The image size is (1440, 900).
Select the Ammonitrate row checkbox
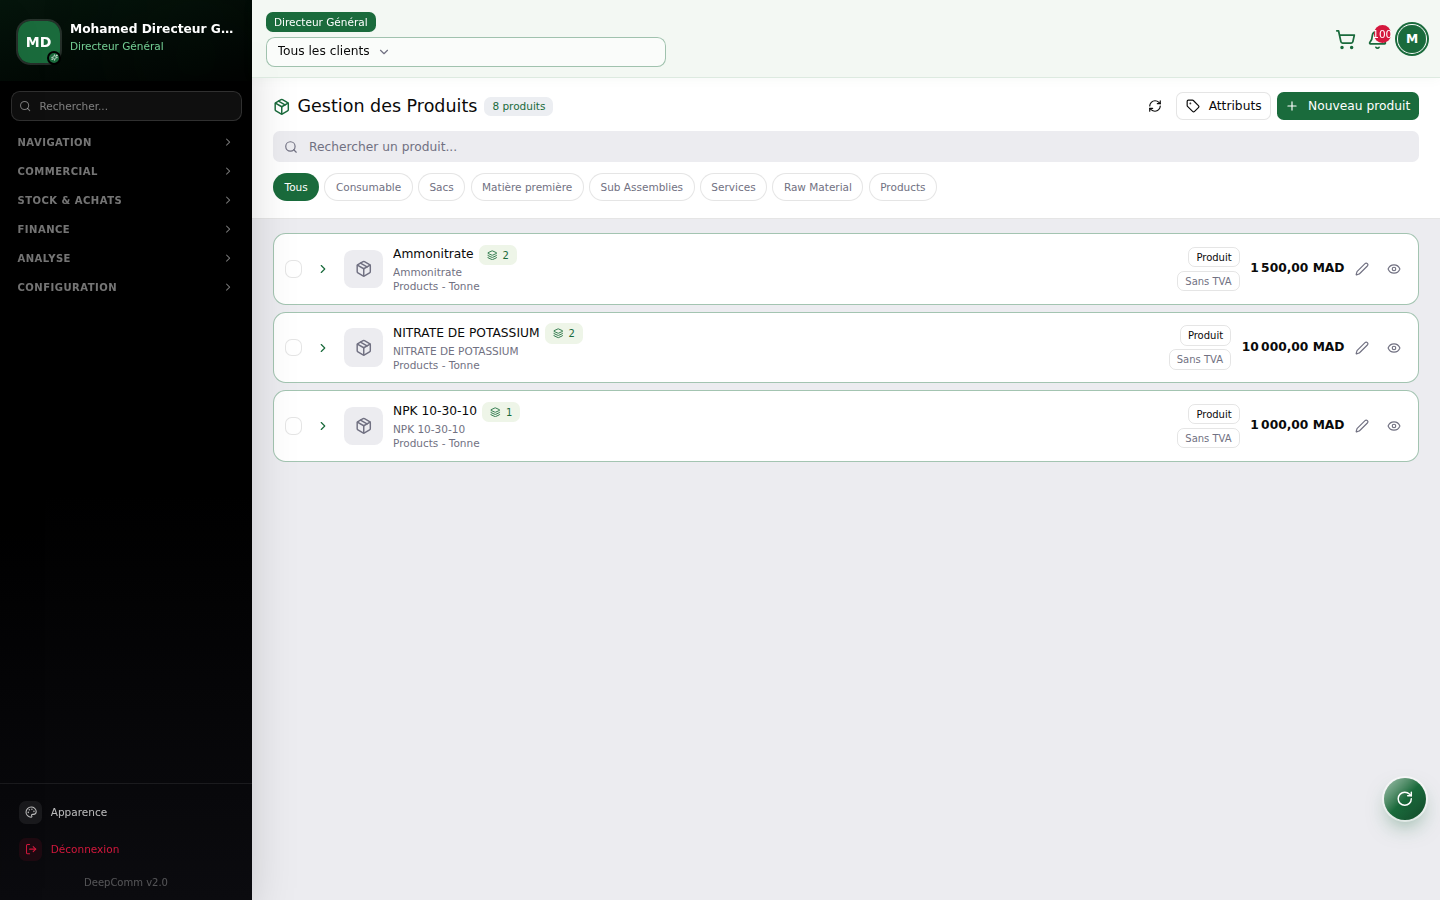[x=294, y=269]
